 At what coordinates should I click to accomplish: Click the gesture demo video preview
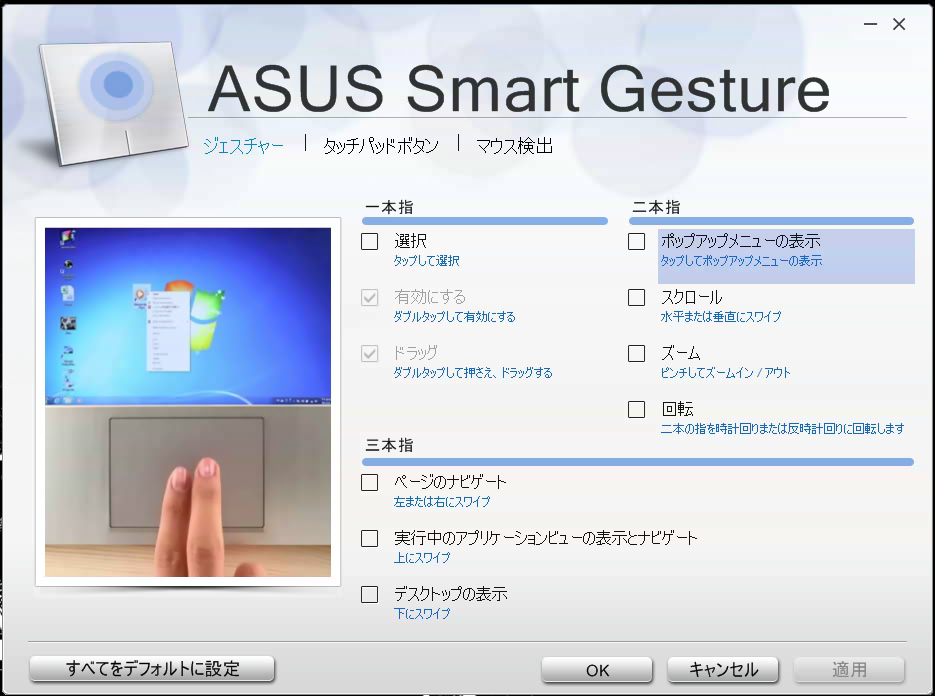point(188,402)
